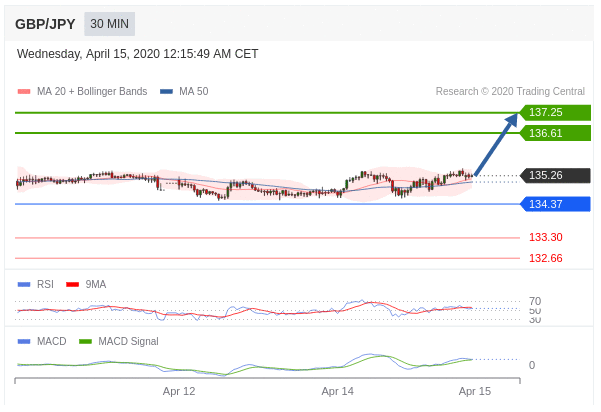Click the MA 20 + Bollinger Bands red swatch
This screenshot has width=601, height=412.
coord(24,92)
